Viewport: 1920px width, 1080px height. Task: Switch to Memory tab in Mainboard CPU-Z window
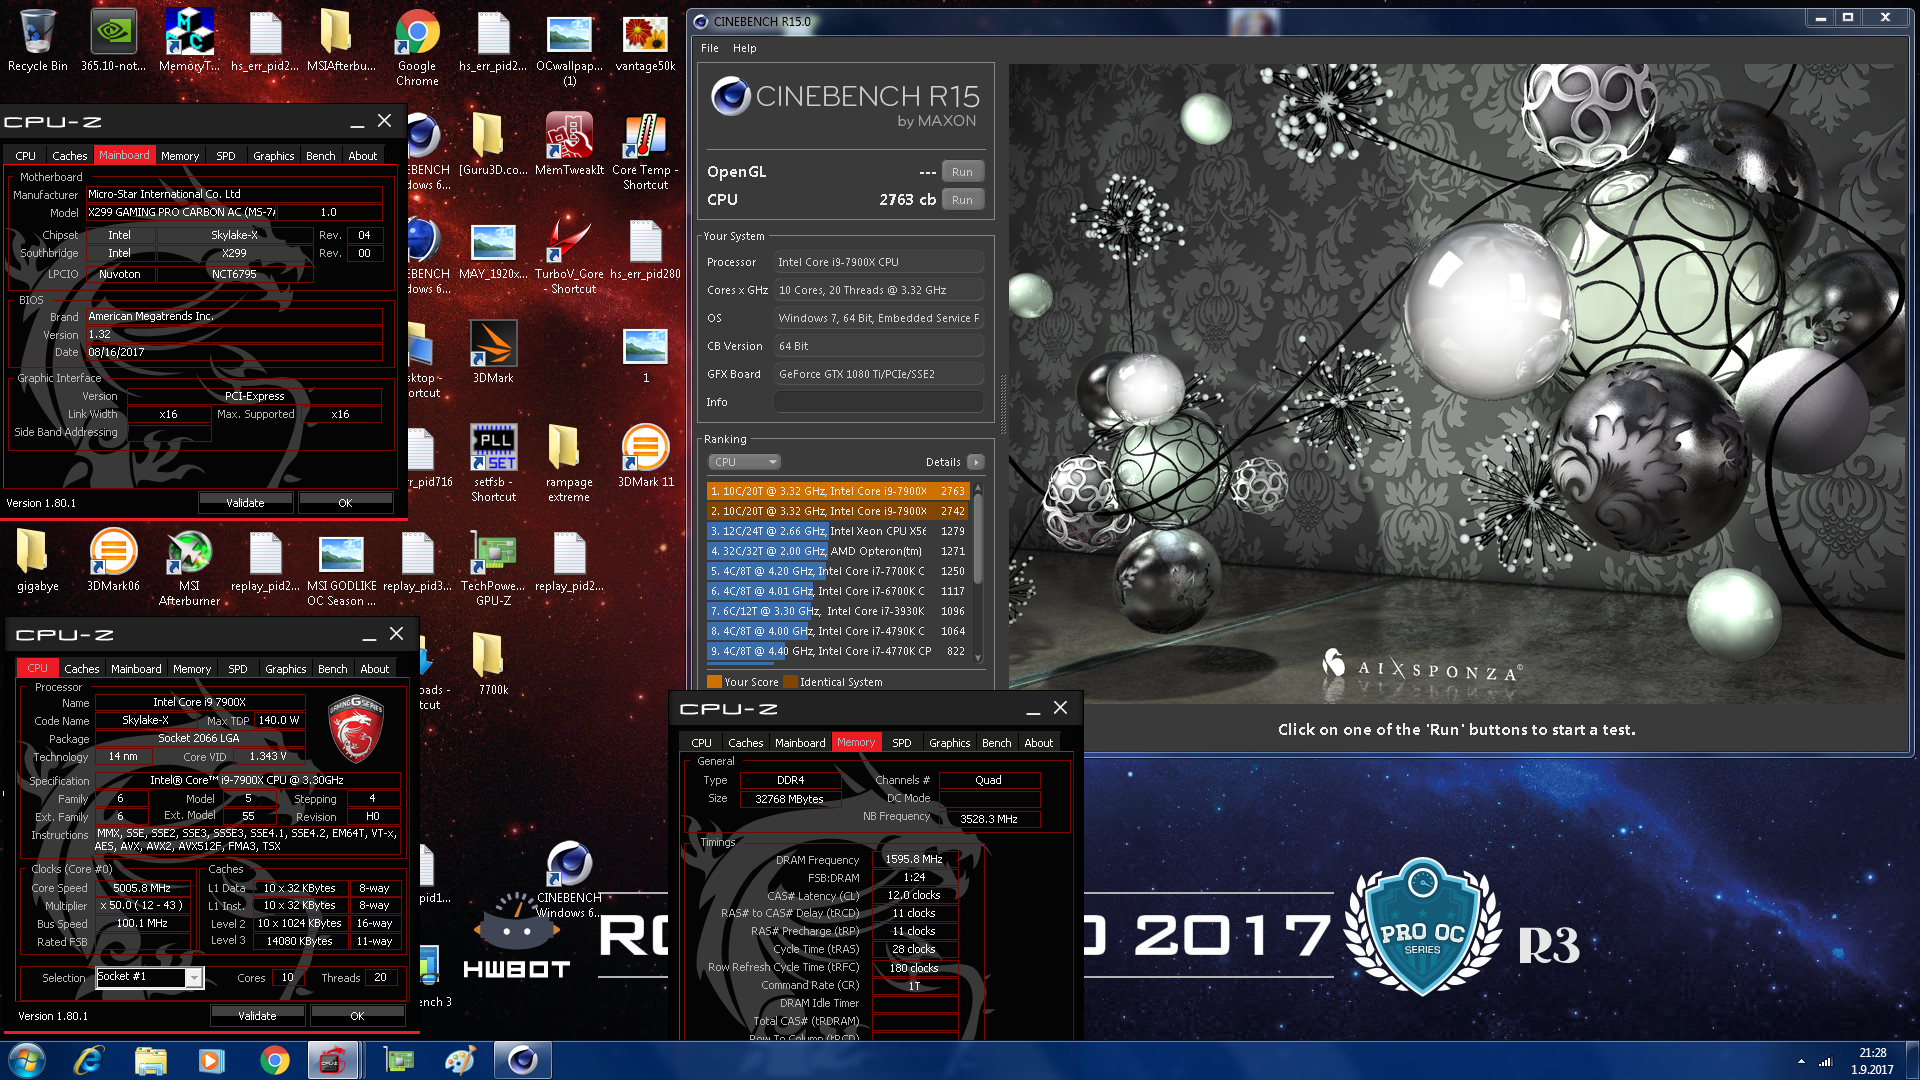pos(180,156)
